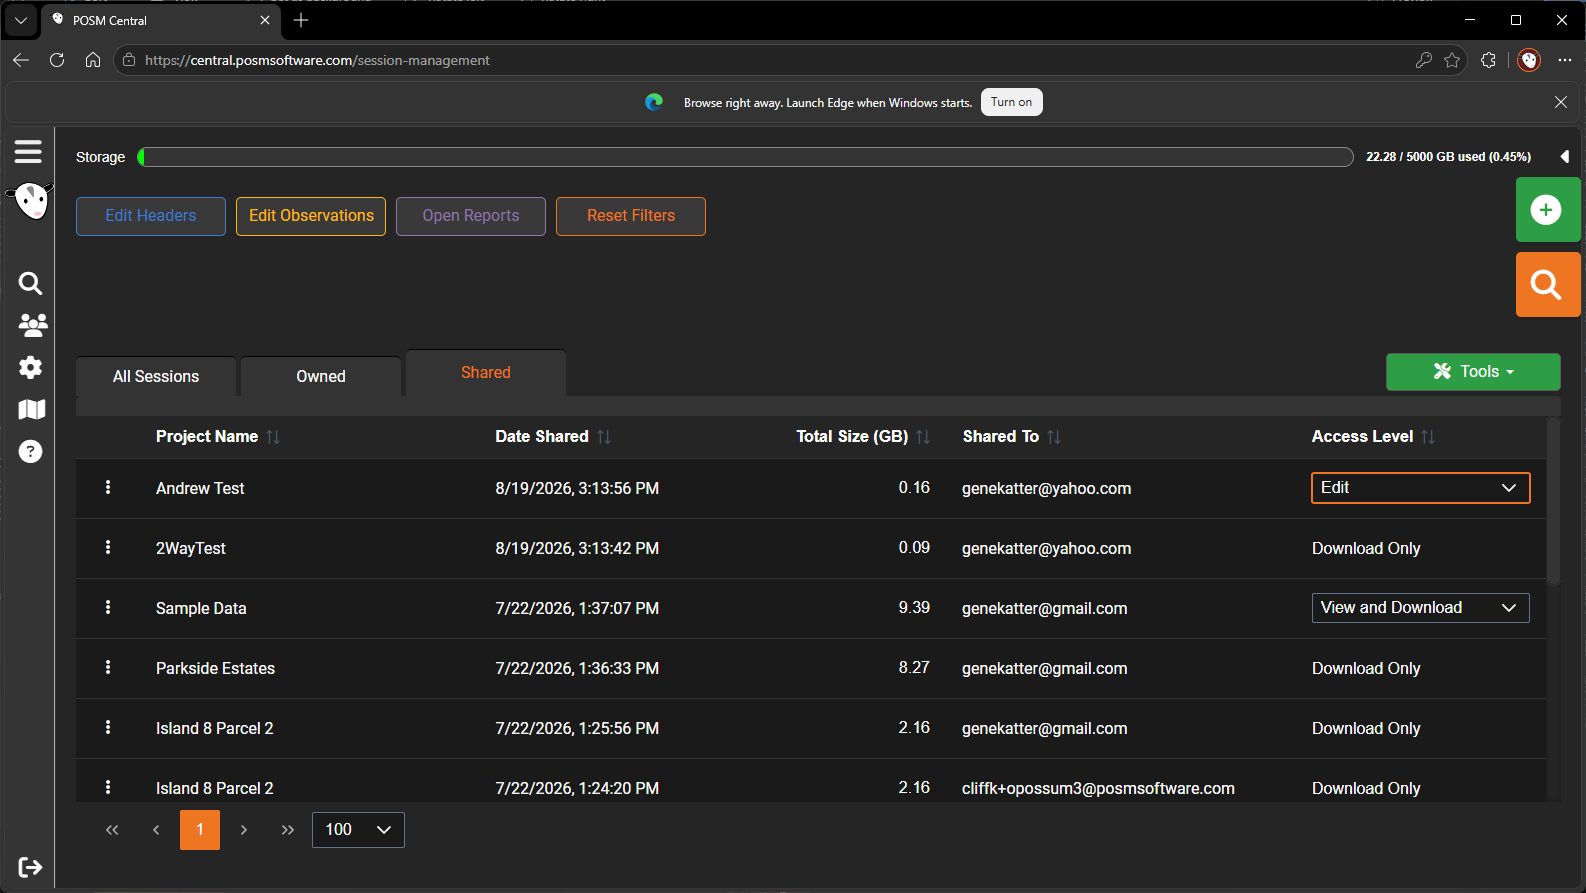Open row menu for Parkside Estates
Screen dimensions: 1586x893
tap(108, 668)
